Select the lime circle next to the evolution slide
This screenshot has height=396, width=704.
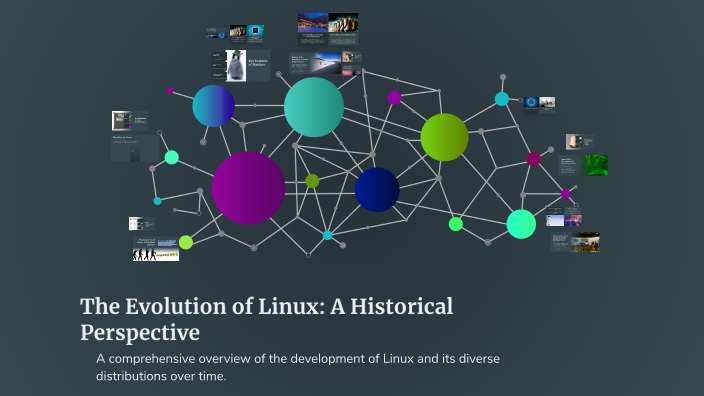click(x=186, y=242)
